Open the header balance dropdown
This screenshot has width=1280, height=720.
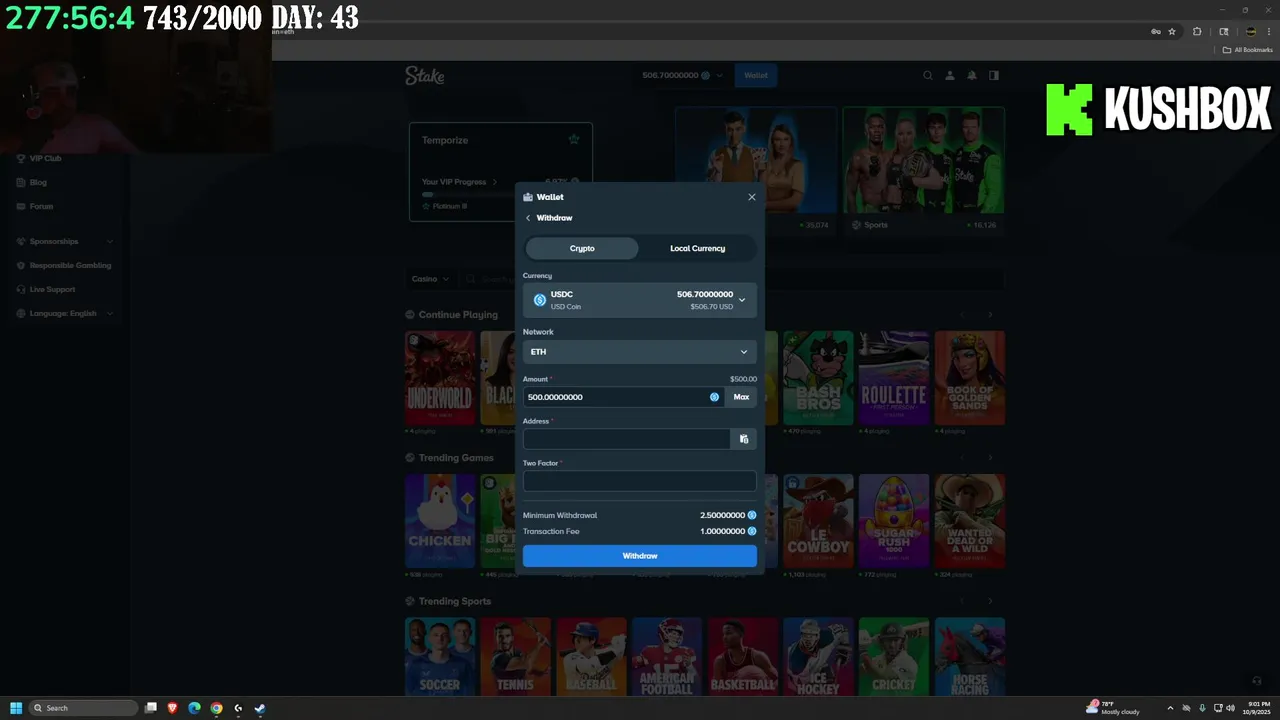coord(682,75)
